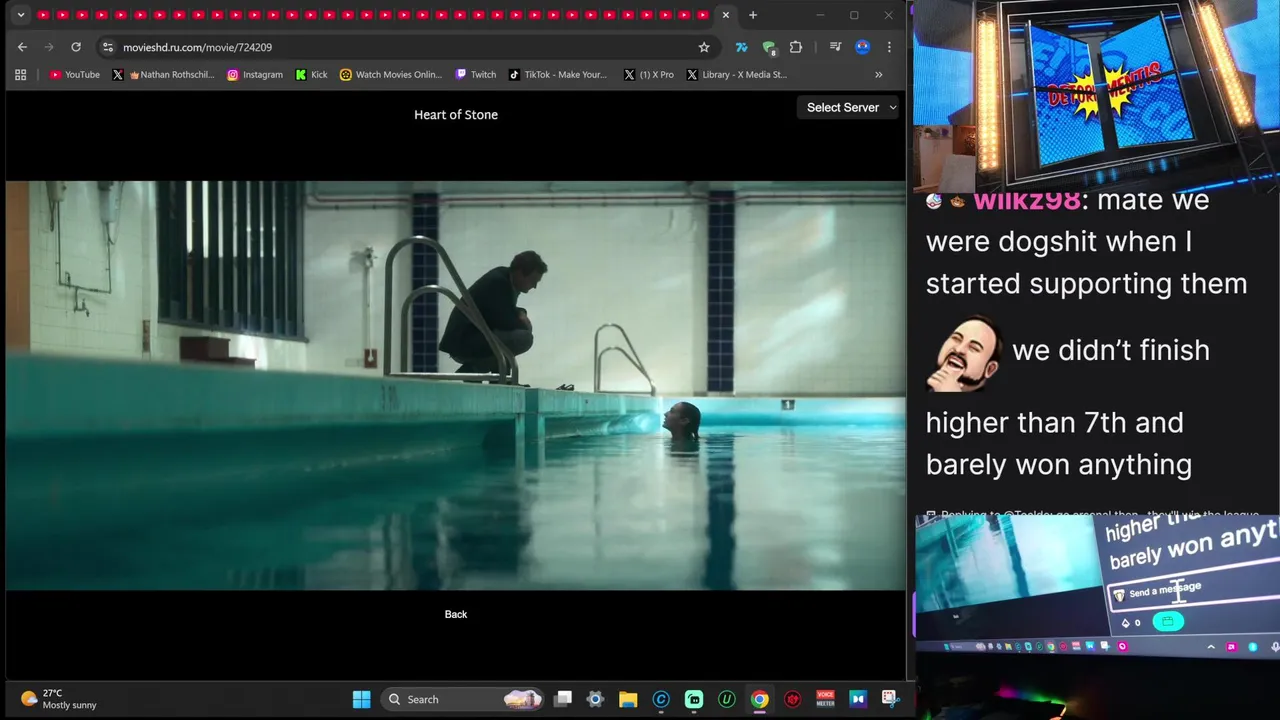This screenshot has height=720, width=1280.
Task: Open site information icon in address bar
Action: coord(108,47)
